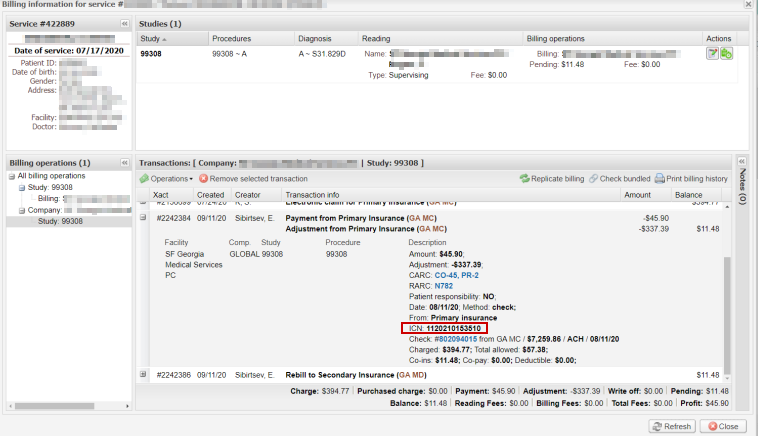Select the 99308 study row
The height and width of the screenshot is (436, 758).
click(437, 64)
